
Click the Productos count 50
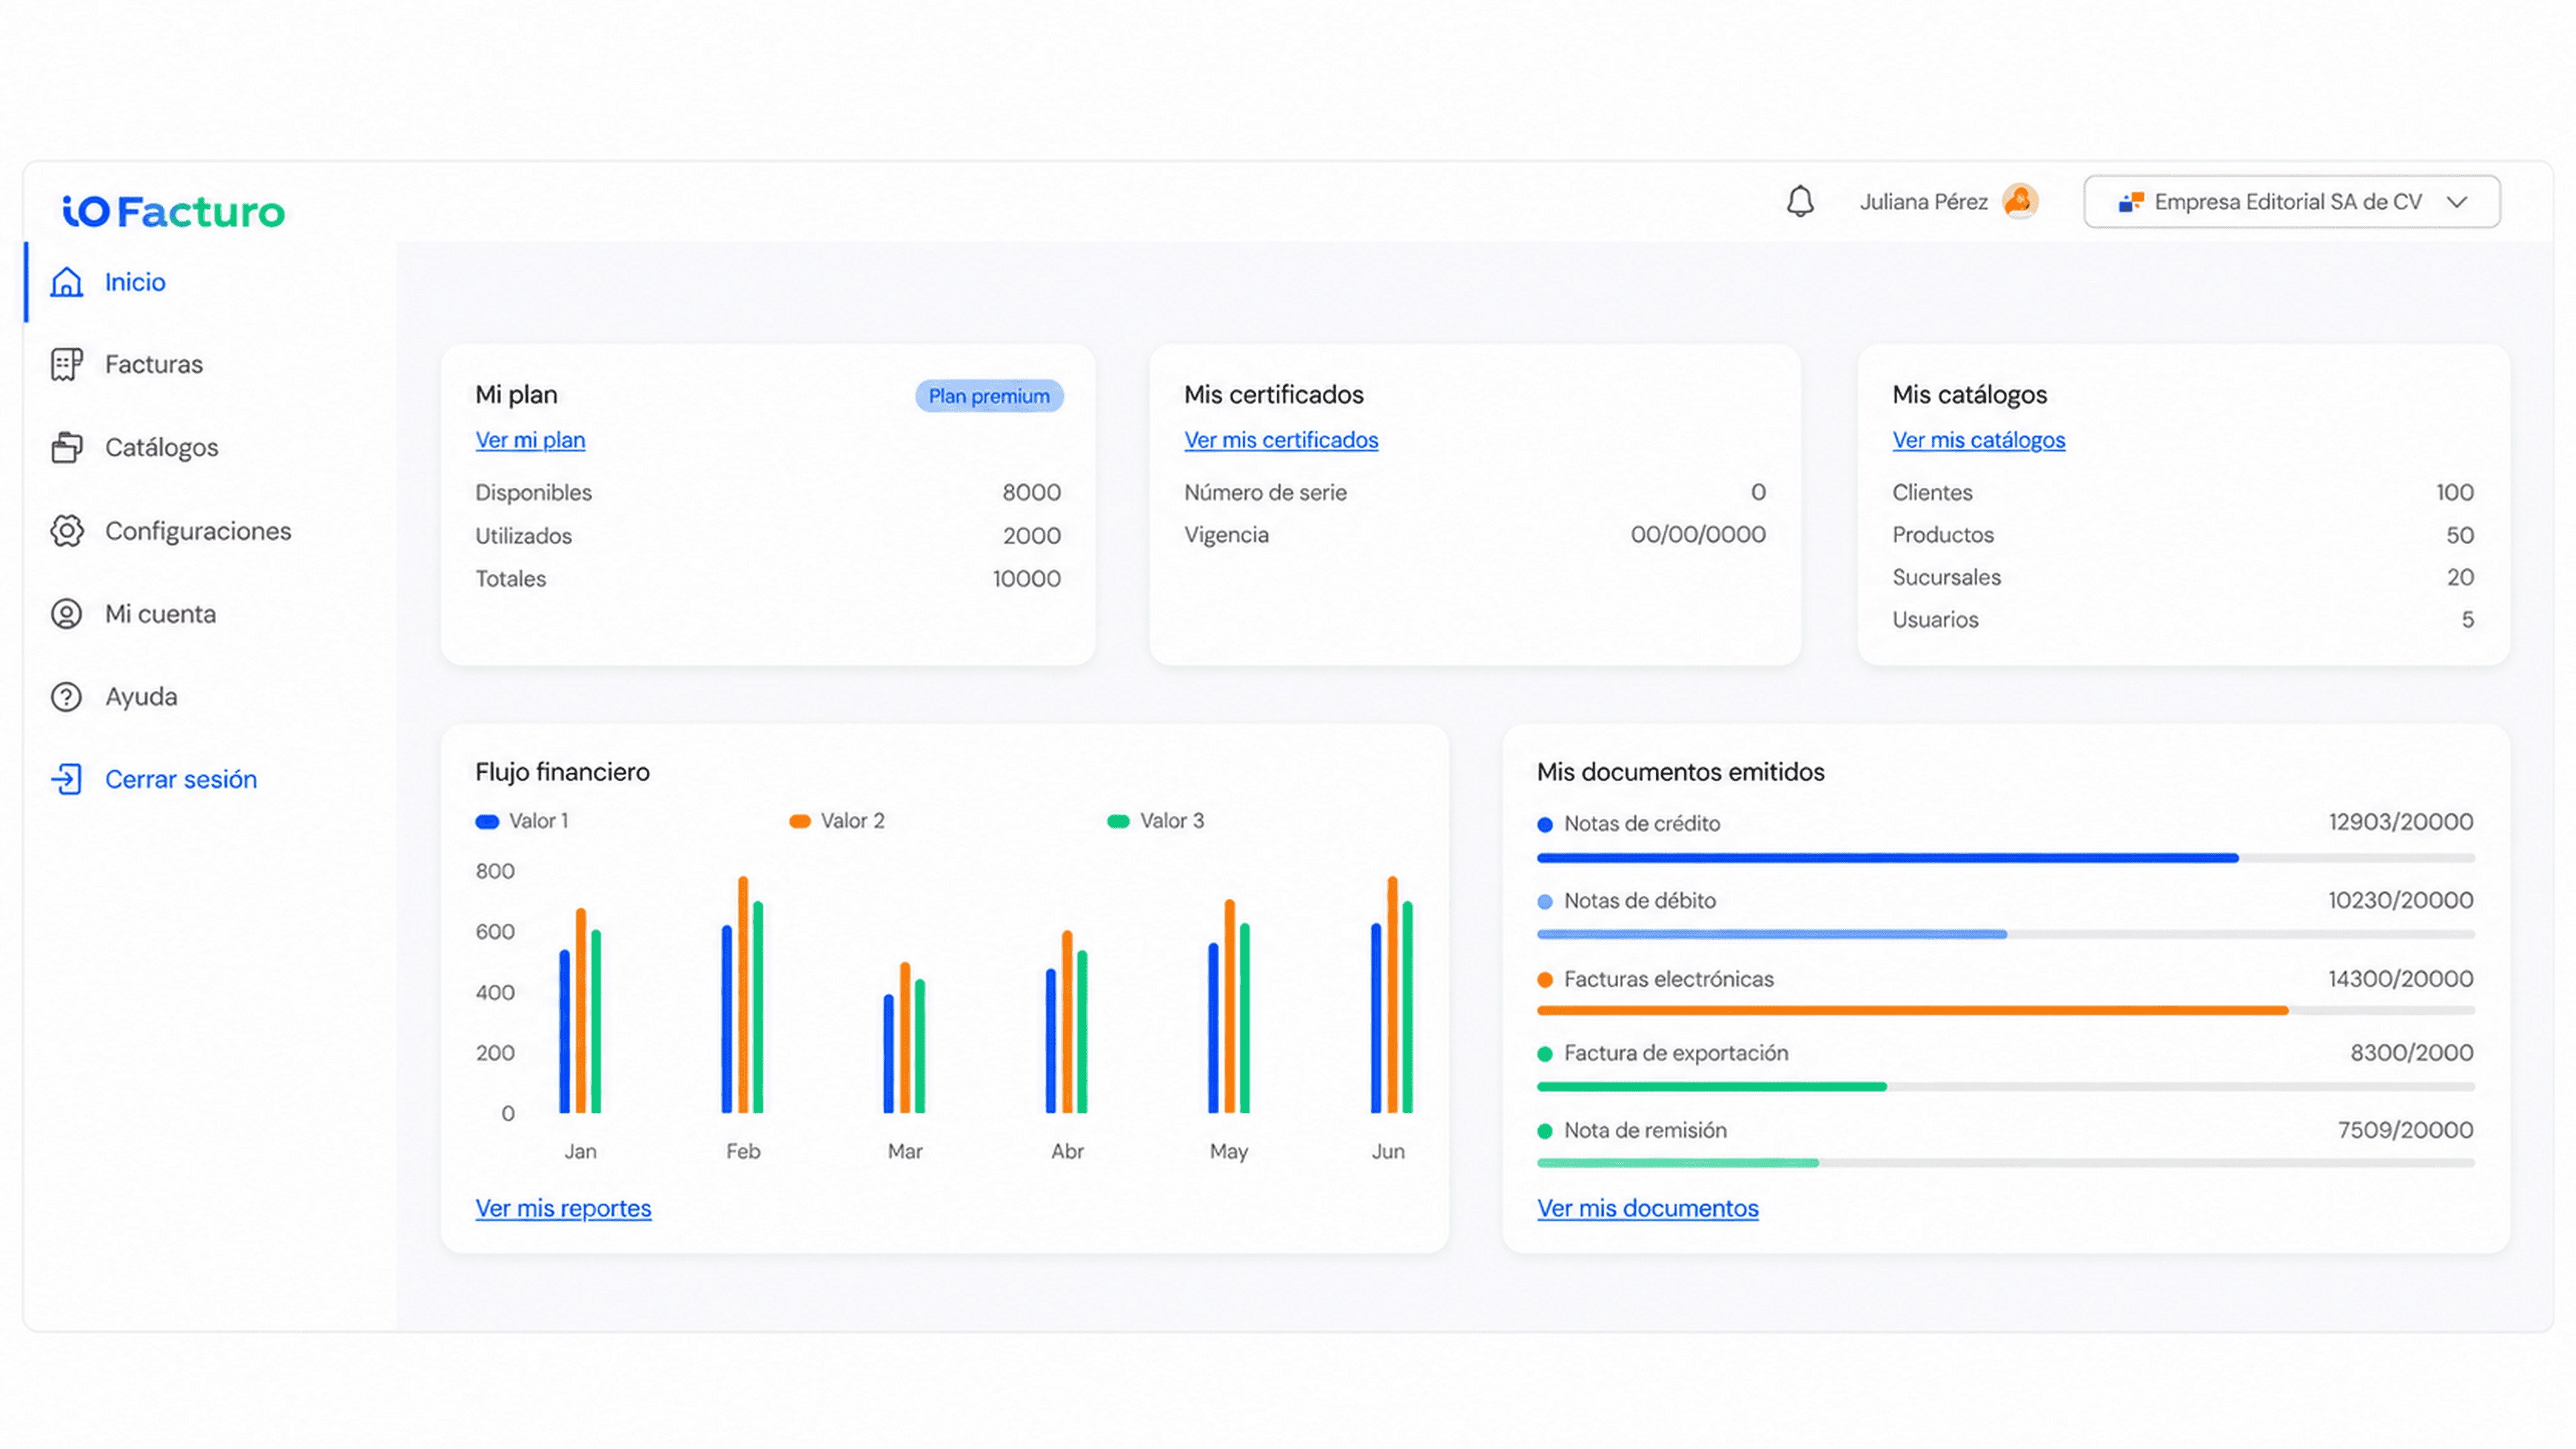(x=2460, y=535)
